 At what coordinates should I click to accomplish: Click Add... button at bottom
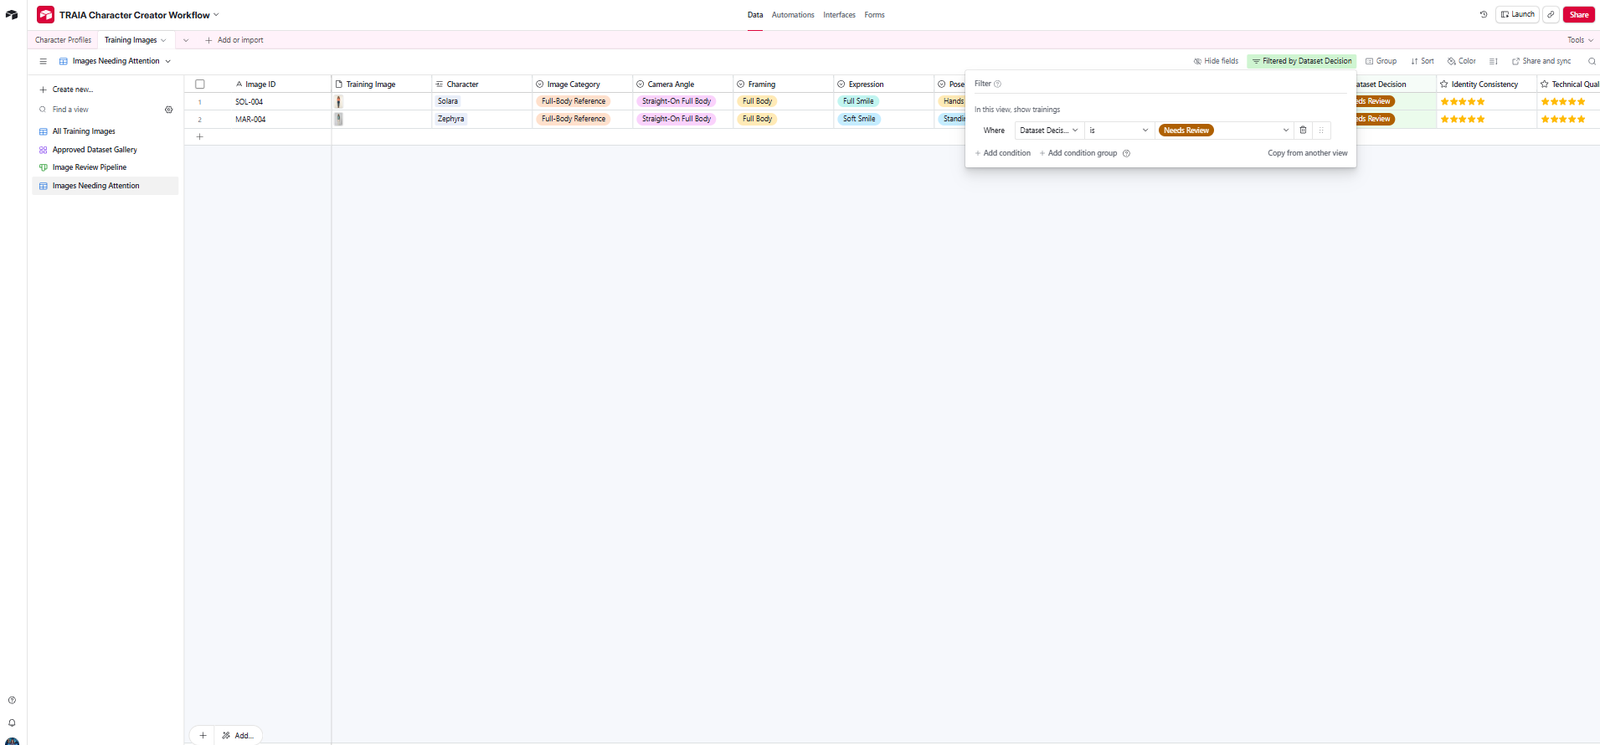click(x=238, y=735)
